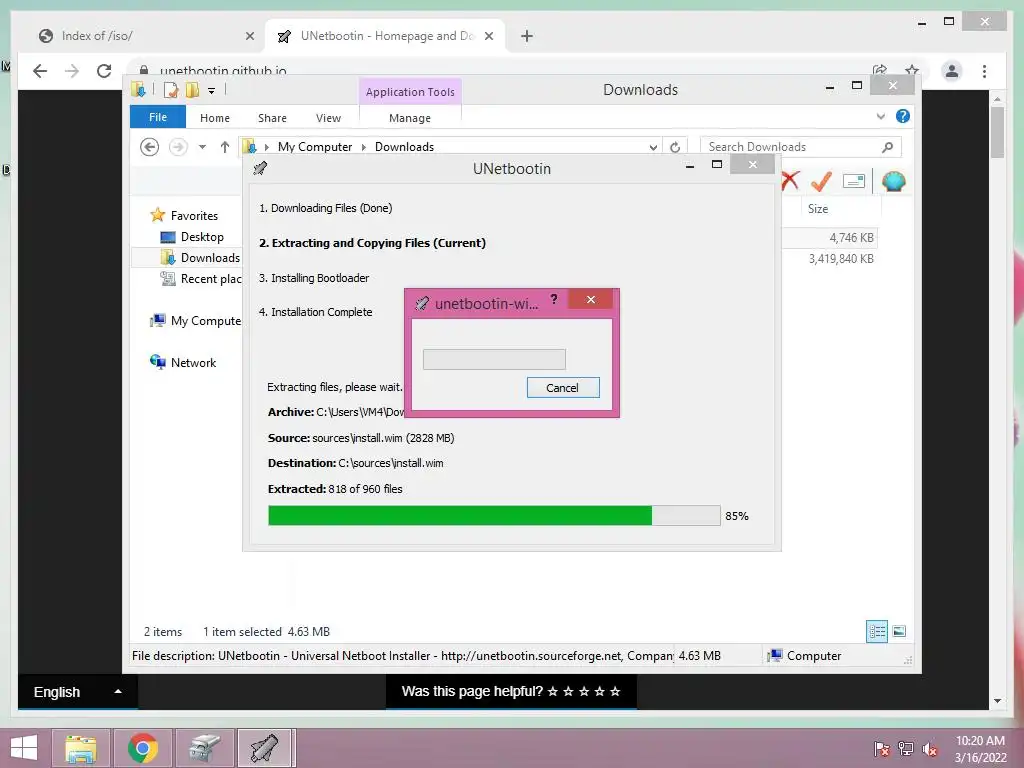Cancel the small unetbootin extraction dialog

(x=562, y=387)
